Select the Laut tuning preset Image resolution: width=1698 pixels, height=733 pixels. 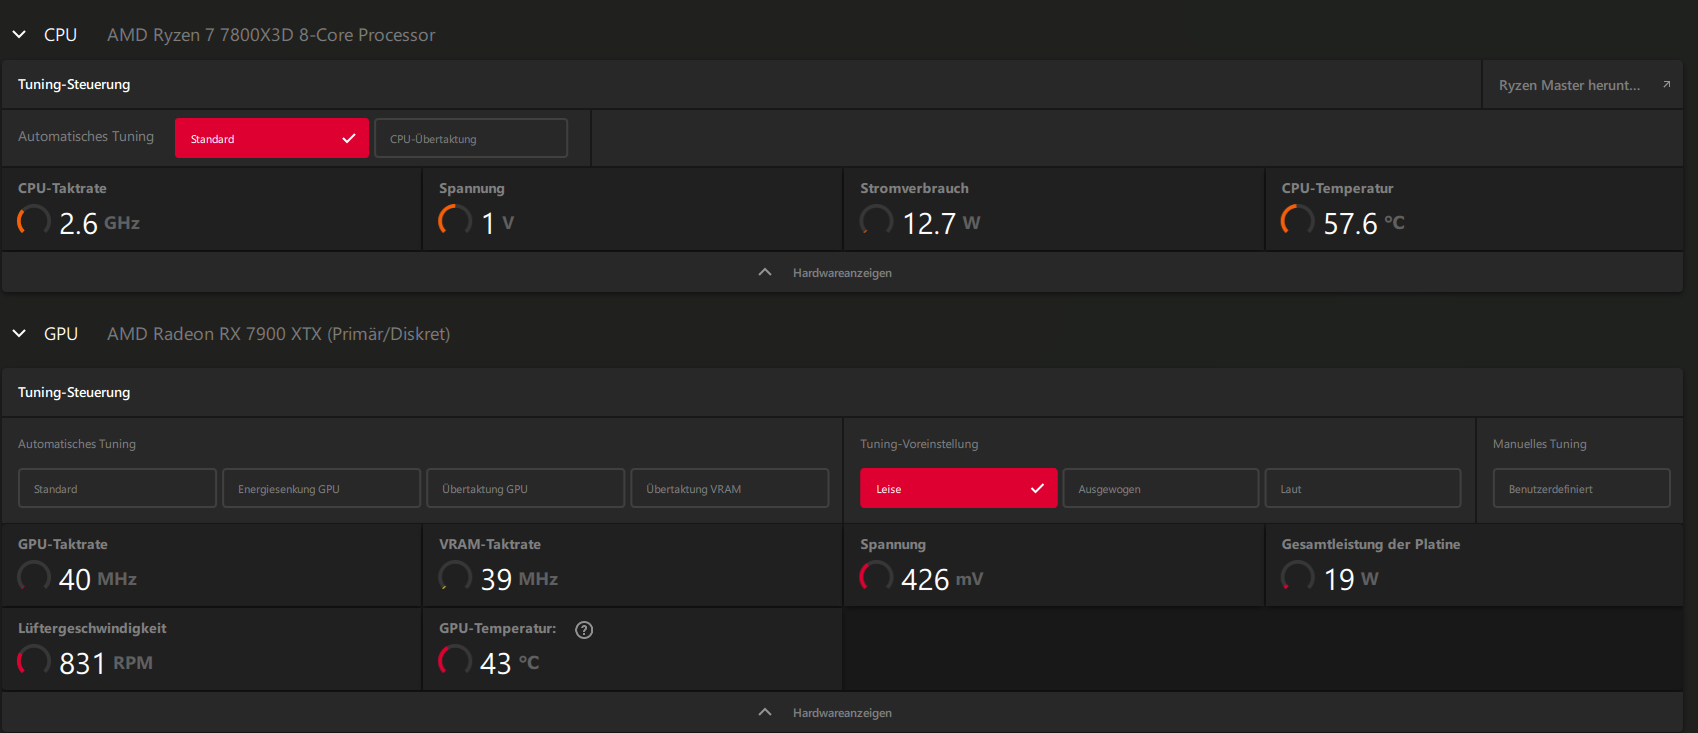[x=1363, y=488]
